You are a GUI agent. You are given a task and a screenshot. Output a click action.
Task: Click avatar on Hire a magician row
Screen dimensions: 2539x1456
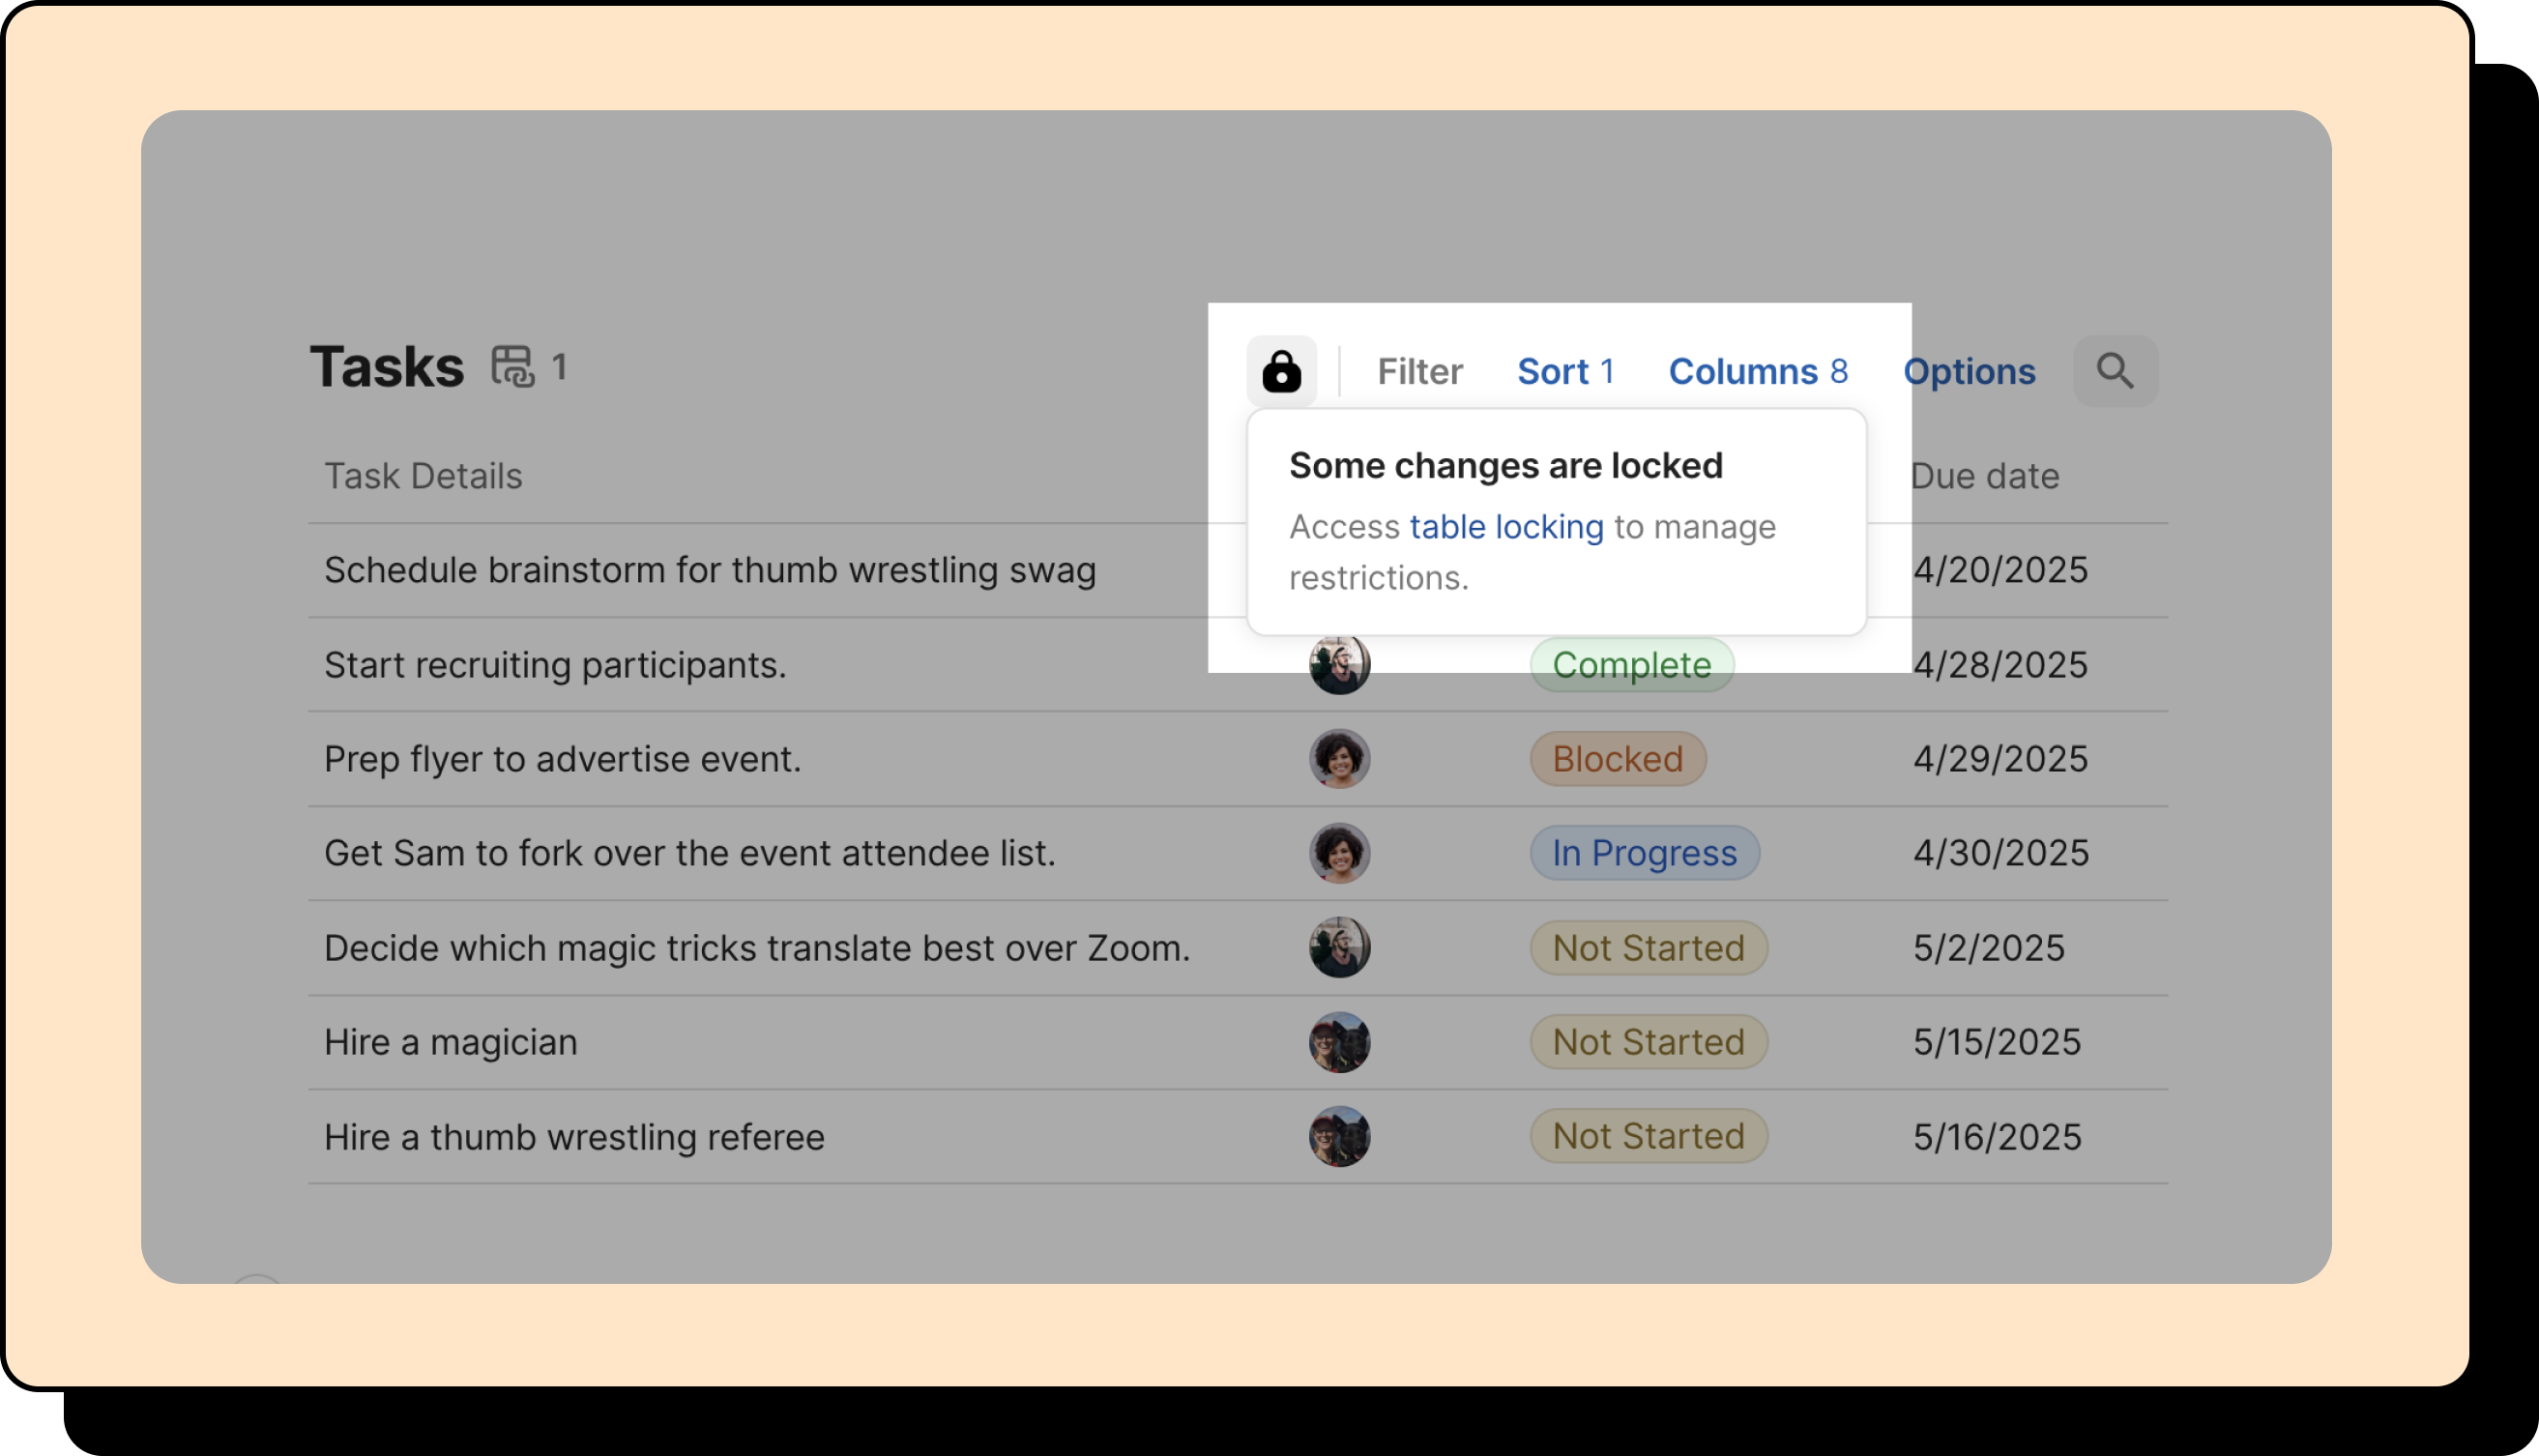coord(1339,1042)
